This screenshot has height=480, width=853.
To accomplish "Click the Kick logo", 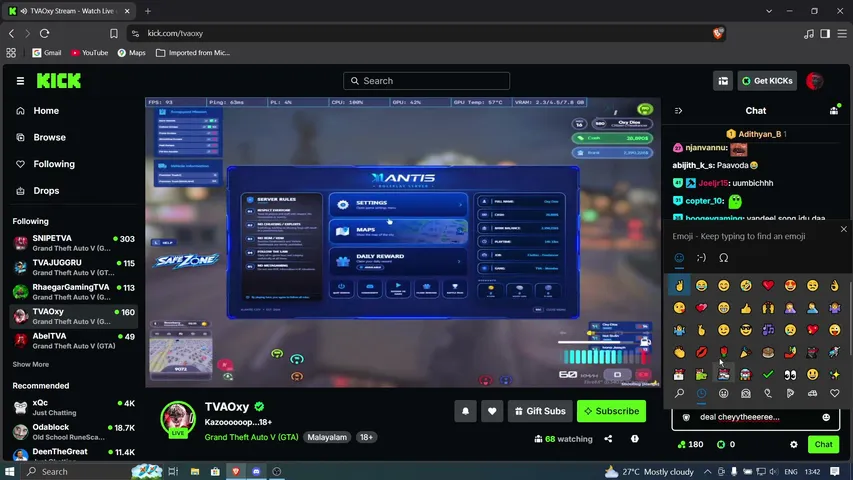I will (x=59, y=81).
